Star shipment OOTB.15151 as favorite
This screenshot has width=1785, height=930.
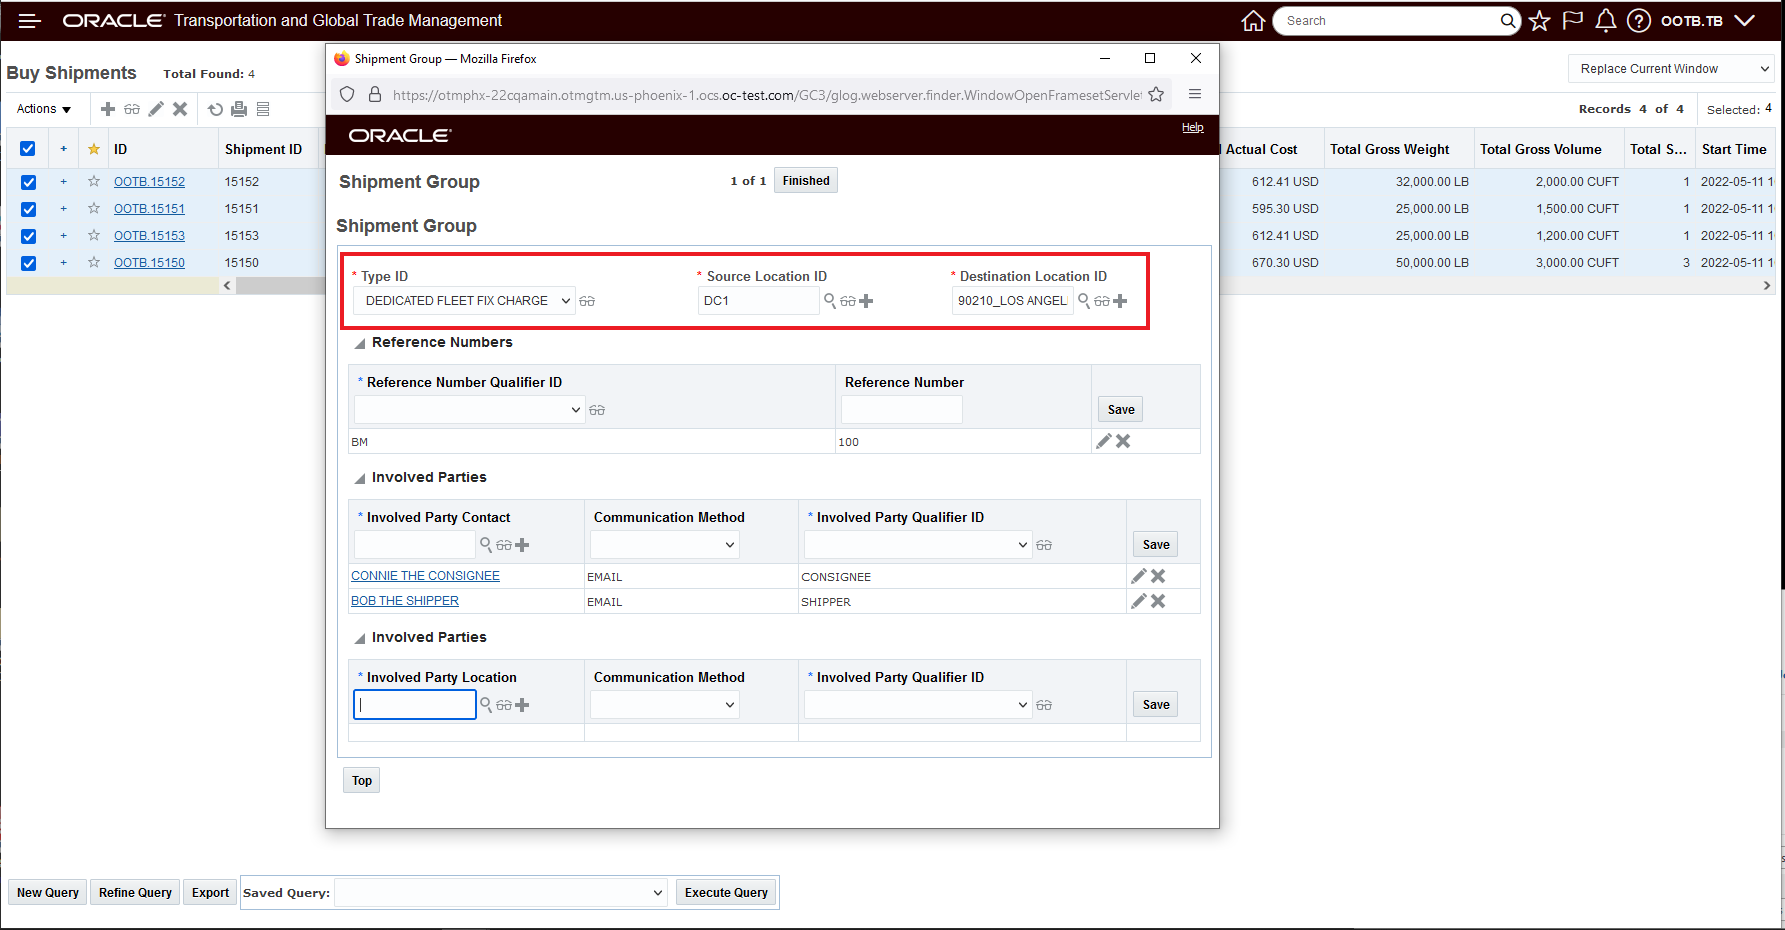tap(94, 208)
